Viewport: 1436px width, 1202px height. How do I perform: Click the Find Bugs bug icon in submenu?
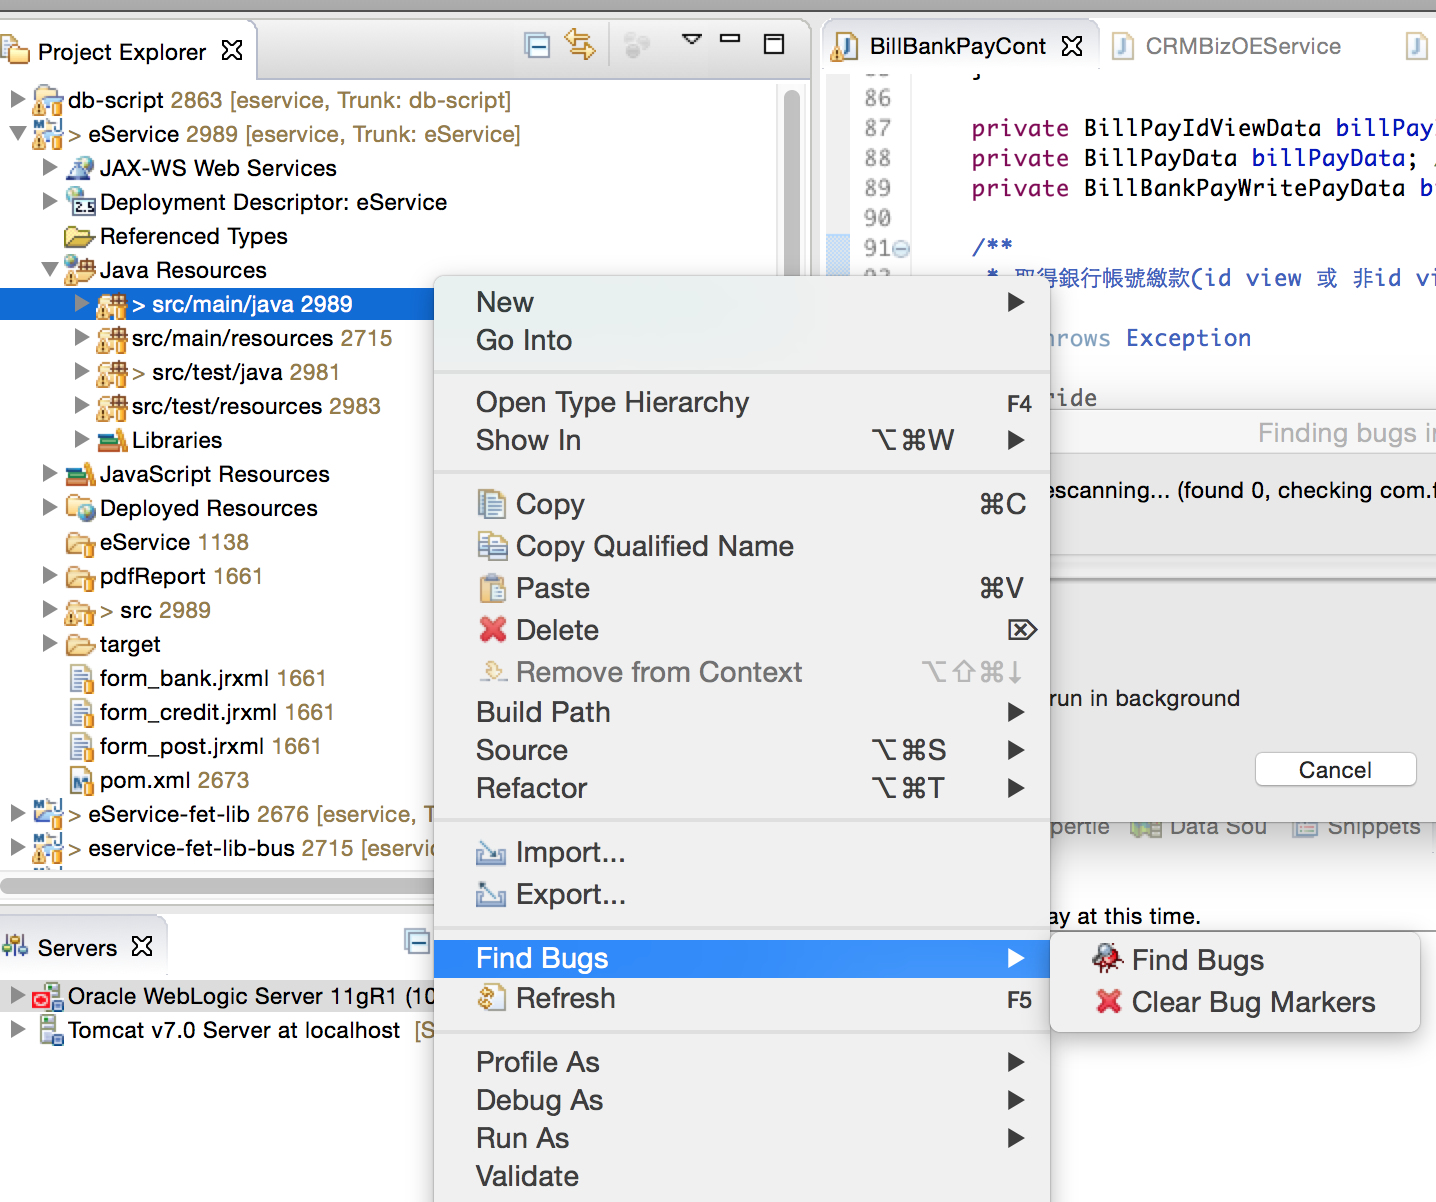(x=1106, y=958)
